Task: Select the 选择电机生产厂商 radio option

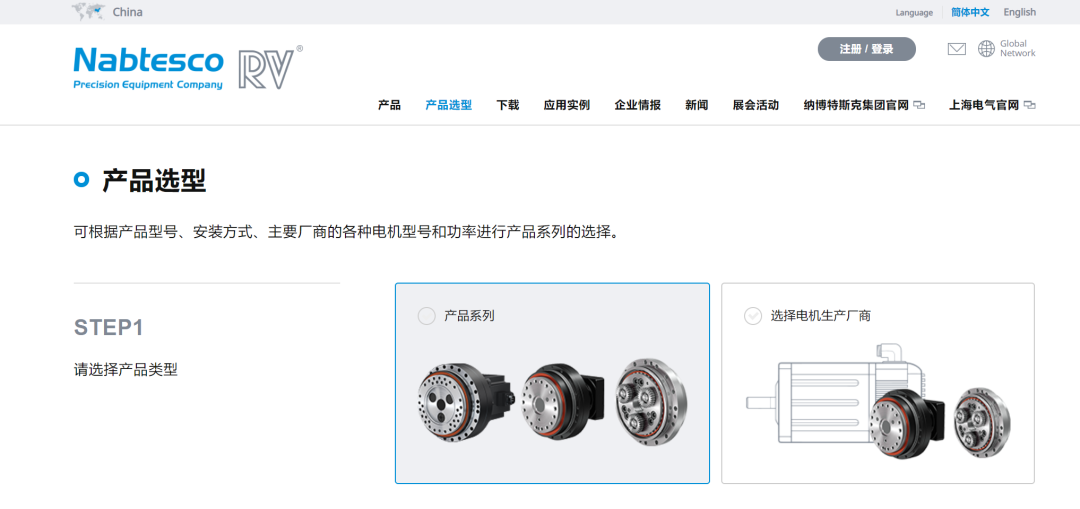Action: click(753, 316)
